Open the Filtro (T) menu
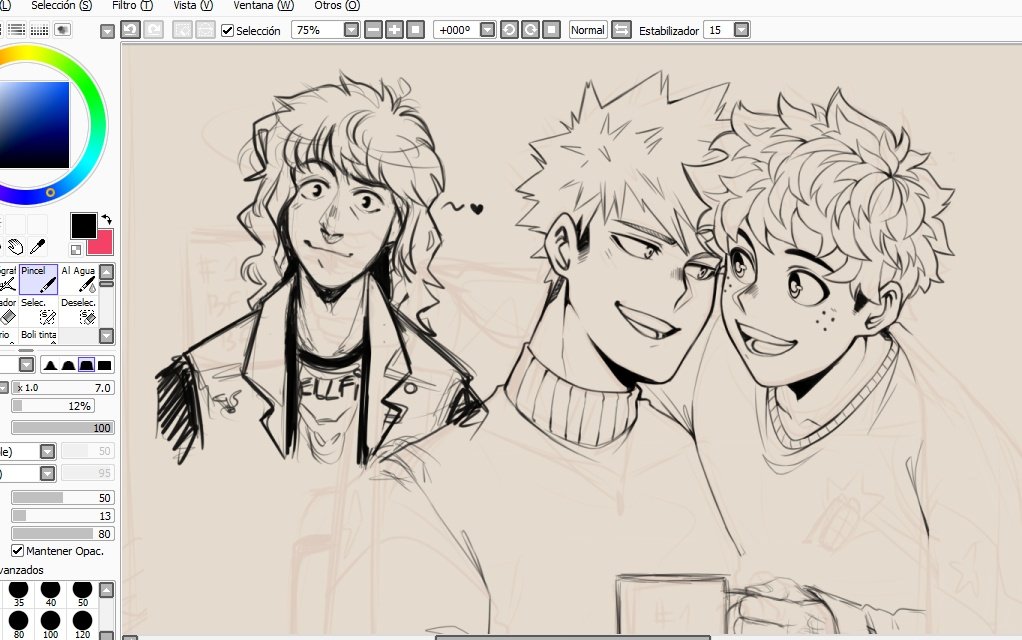 (132, 6)
